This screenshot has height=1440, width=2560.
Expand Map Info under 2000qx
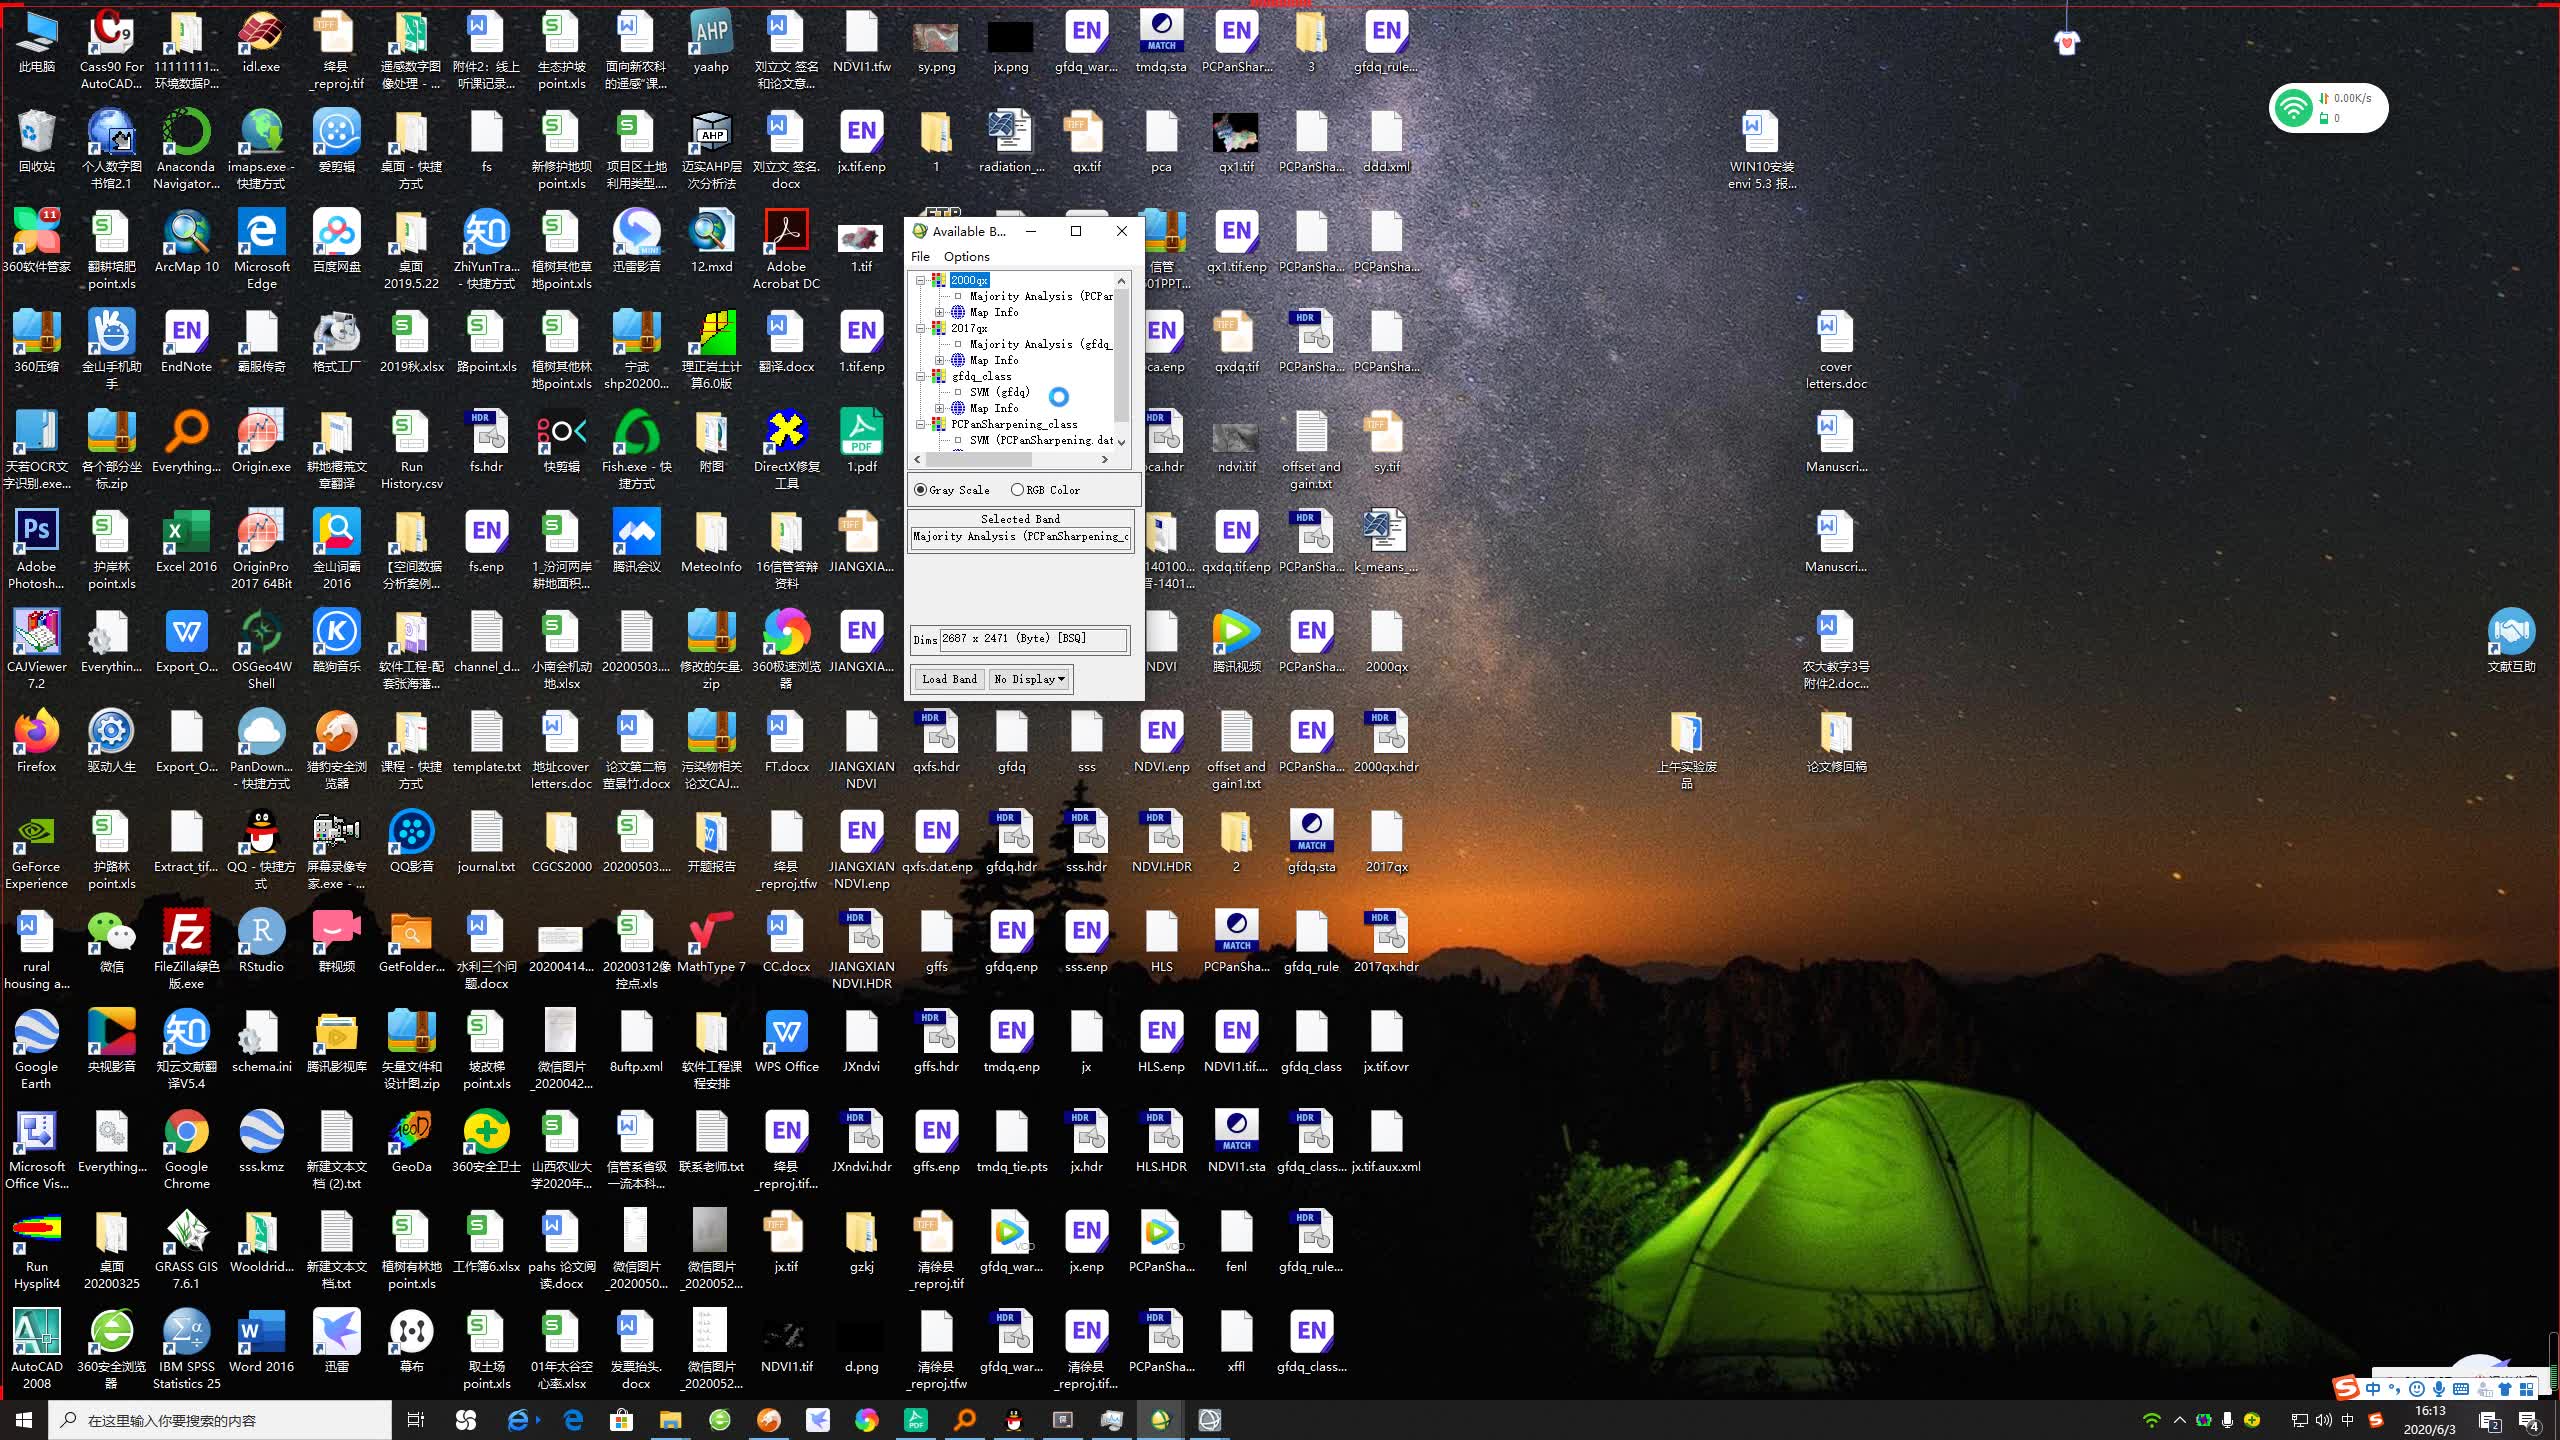pos(939,312)
